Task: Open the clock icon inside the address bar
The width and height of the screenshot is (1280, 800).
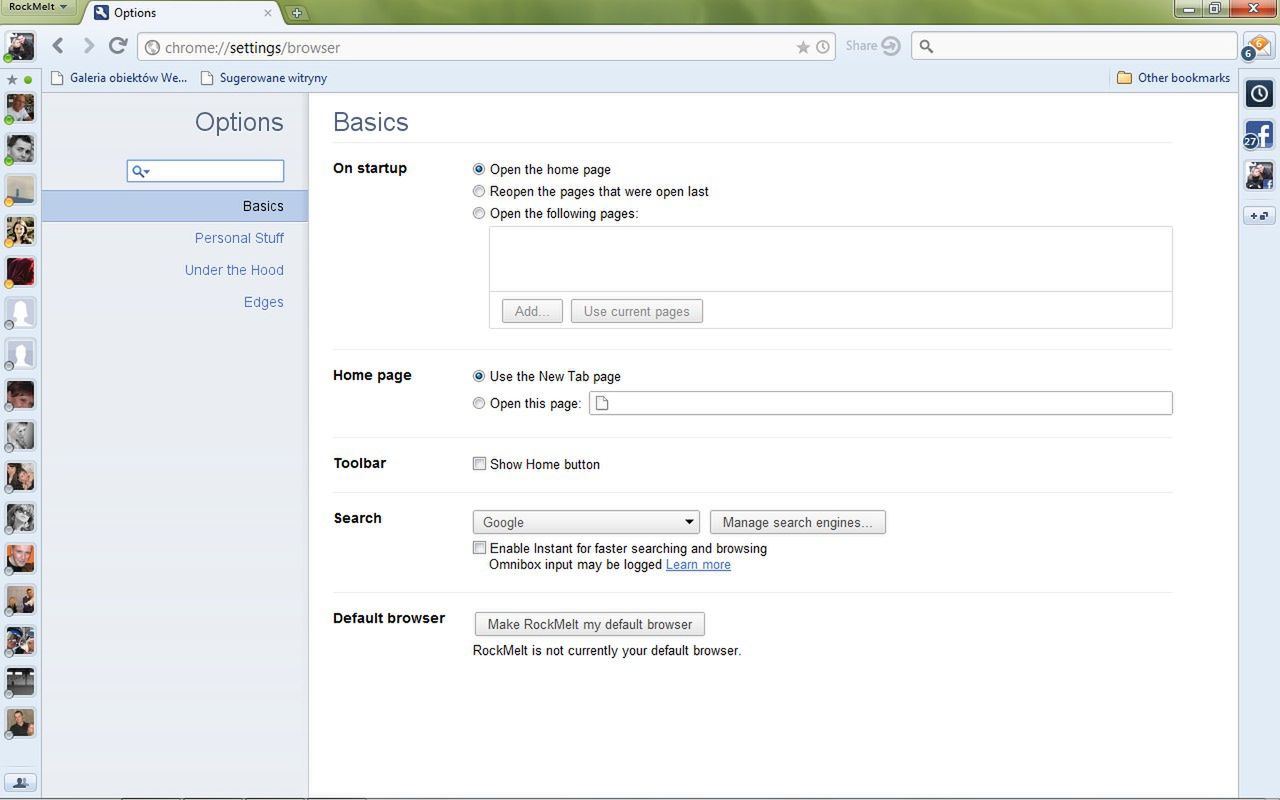Action: [x=822, y=47]
